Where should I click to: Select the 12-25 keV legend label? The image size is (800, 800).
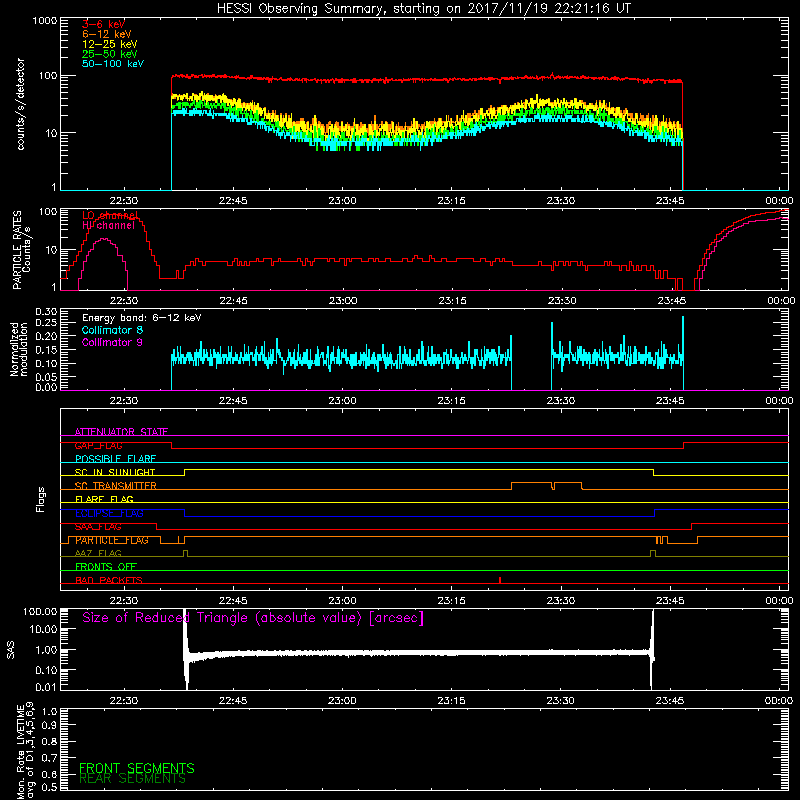point(110,44)
